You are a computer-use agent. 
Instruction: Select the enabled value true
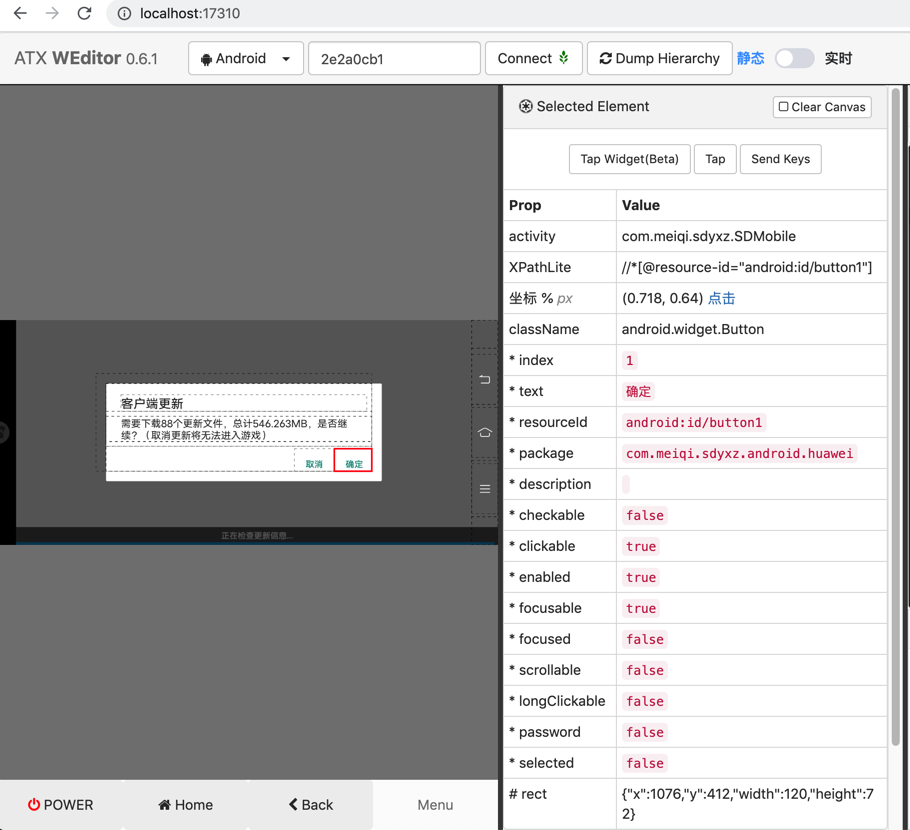click(641, 577)
